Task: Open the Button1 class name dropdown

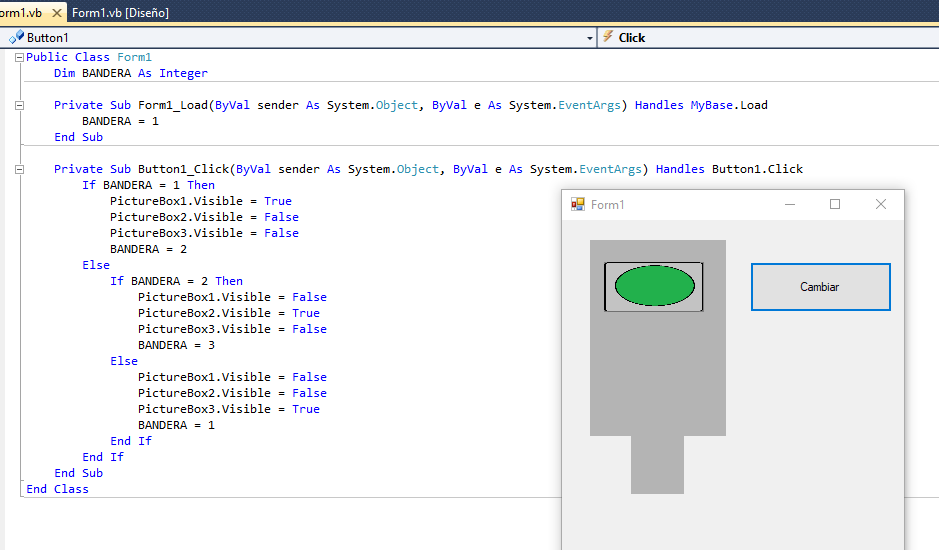Action: tap(589, 38)
